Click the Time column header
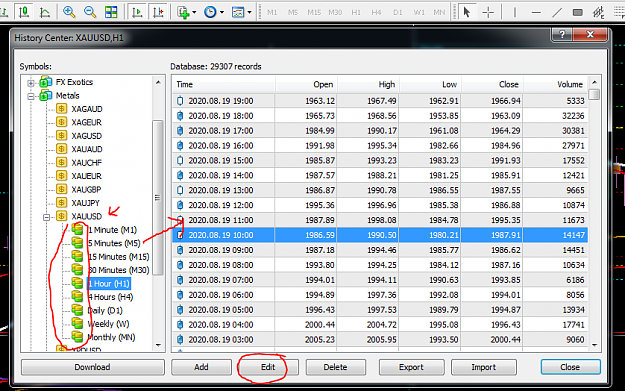Image resolution: width=625 pixels, height=391 pixels. coord(224,84)
